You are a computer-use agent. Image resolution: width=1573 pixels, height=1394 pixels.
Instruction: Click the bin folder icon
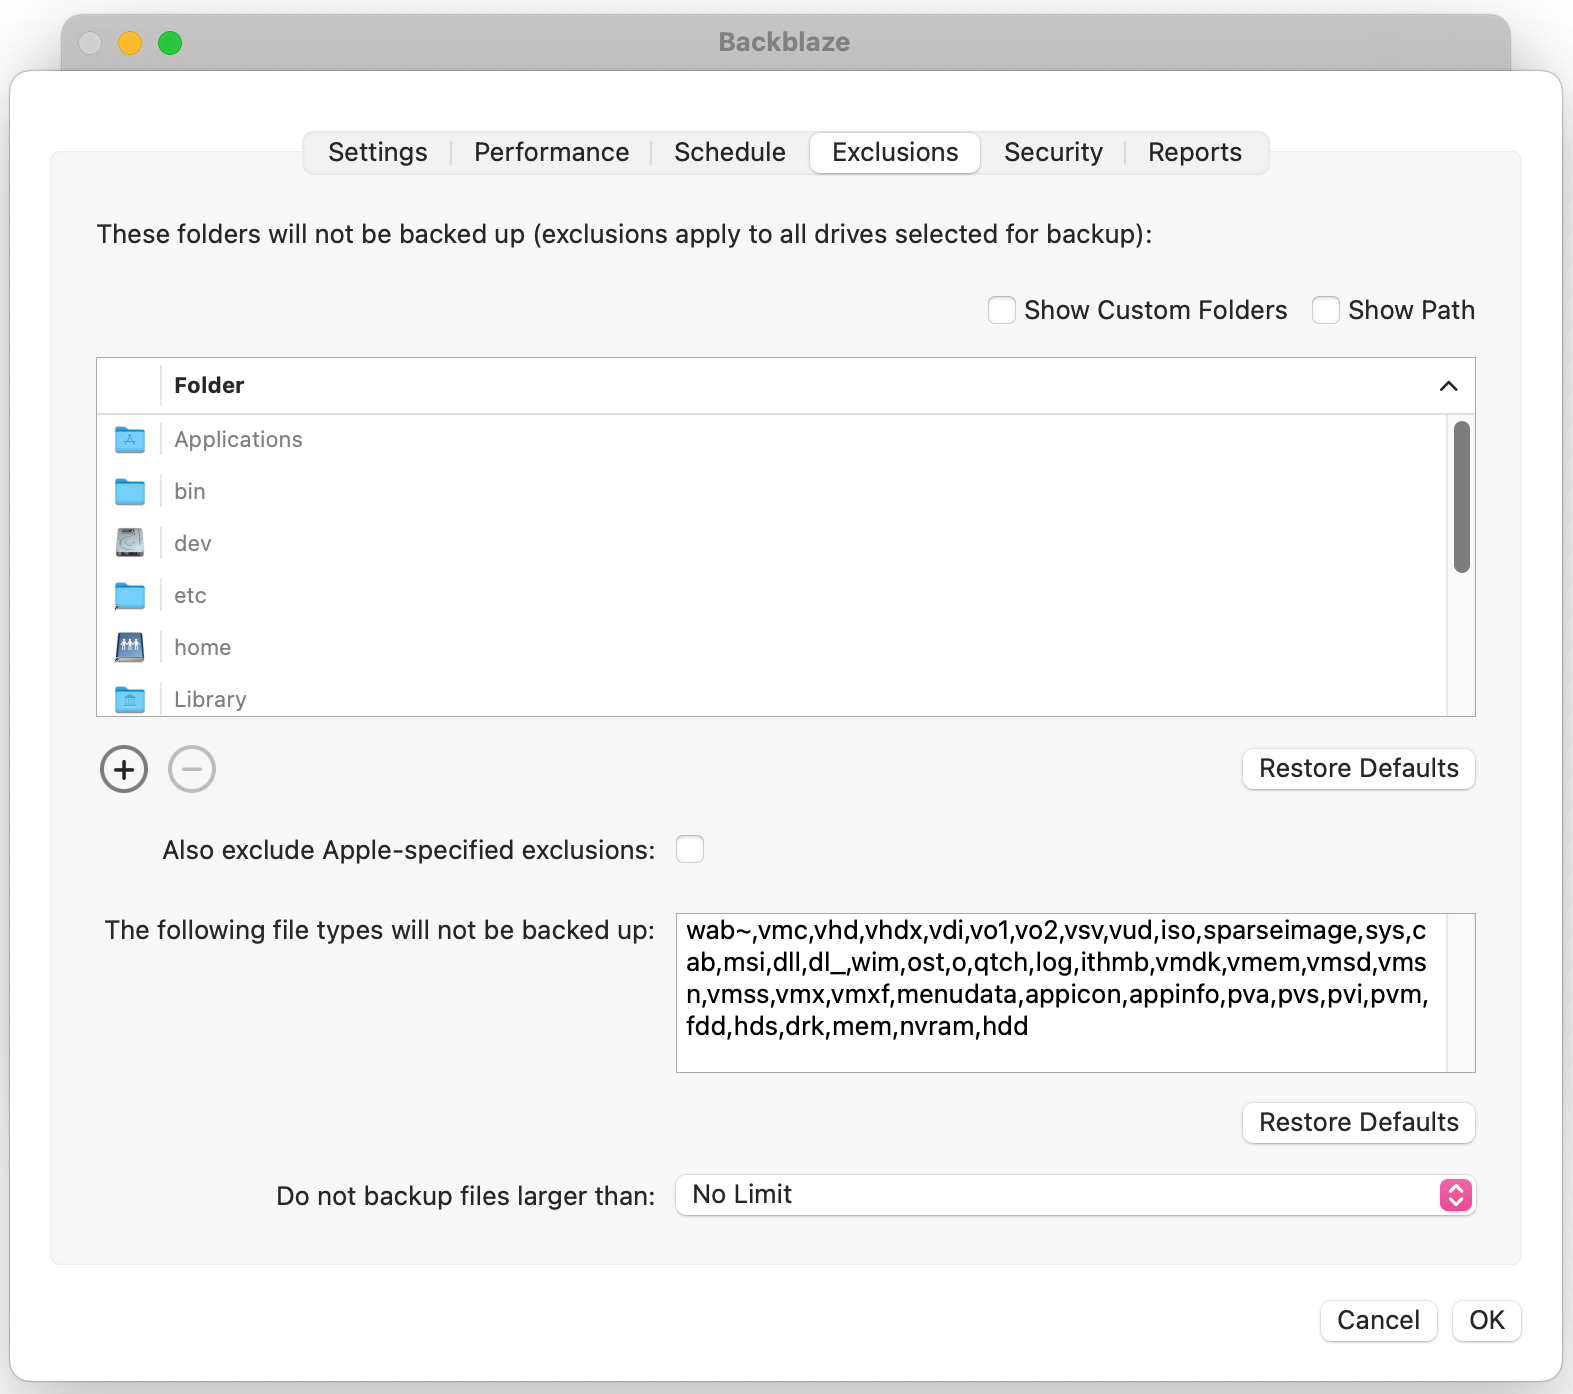130,492
